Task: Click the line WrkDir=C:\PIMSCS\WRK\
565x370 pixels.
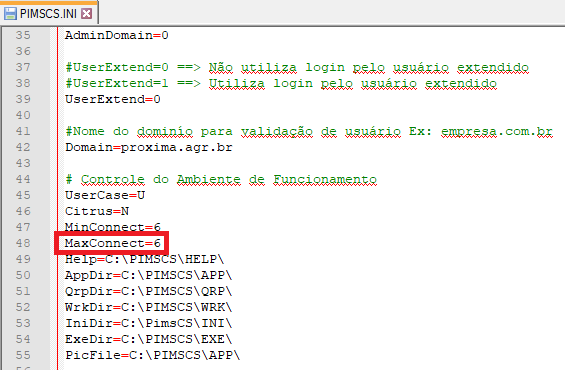Action: point(148,307)
